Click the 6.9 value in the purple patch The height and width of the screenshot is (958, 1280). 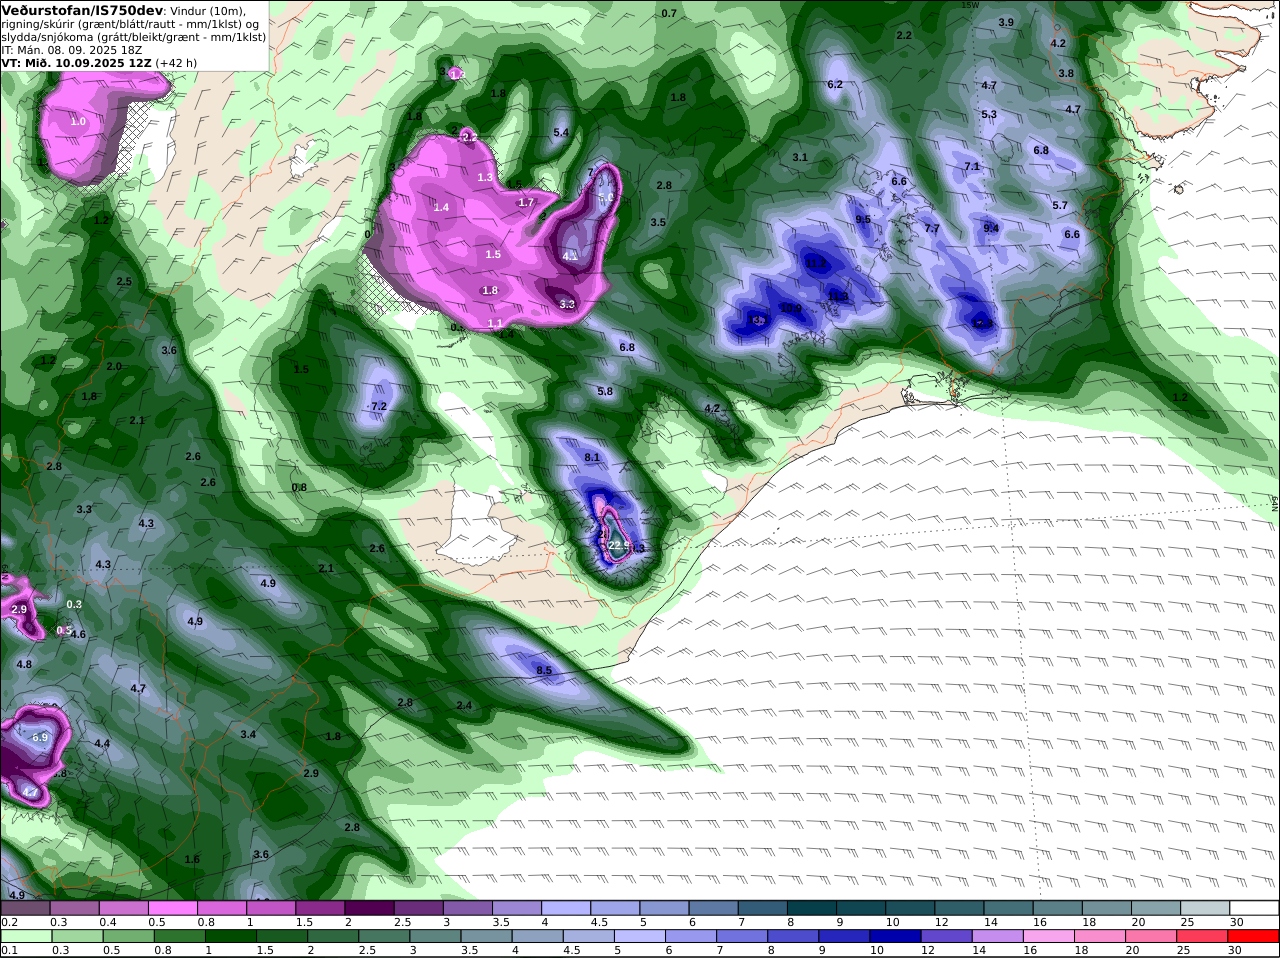click(x=40, y=737)
